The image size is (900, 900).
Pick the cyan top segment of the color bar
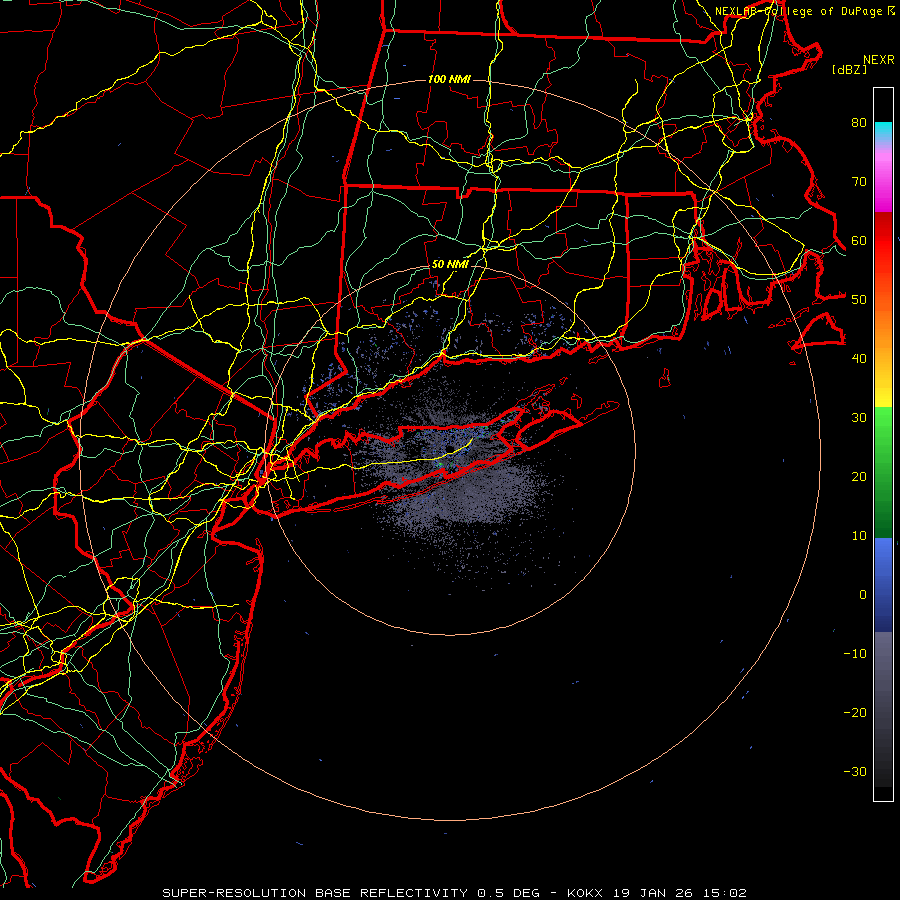pyautogui.click(x=883, y=131)
